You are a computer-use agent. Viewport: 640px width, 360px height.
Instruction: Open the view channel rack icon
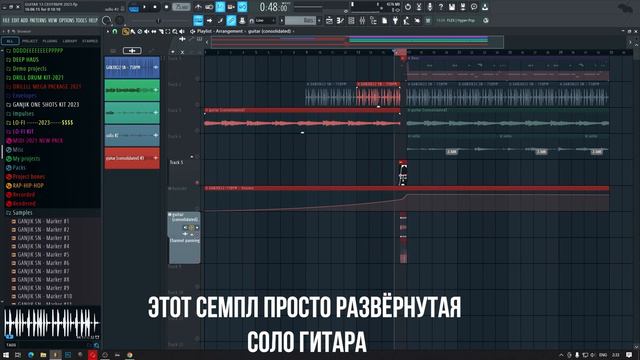click(x=351, y=20)
